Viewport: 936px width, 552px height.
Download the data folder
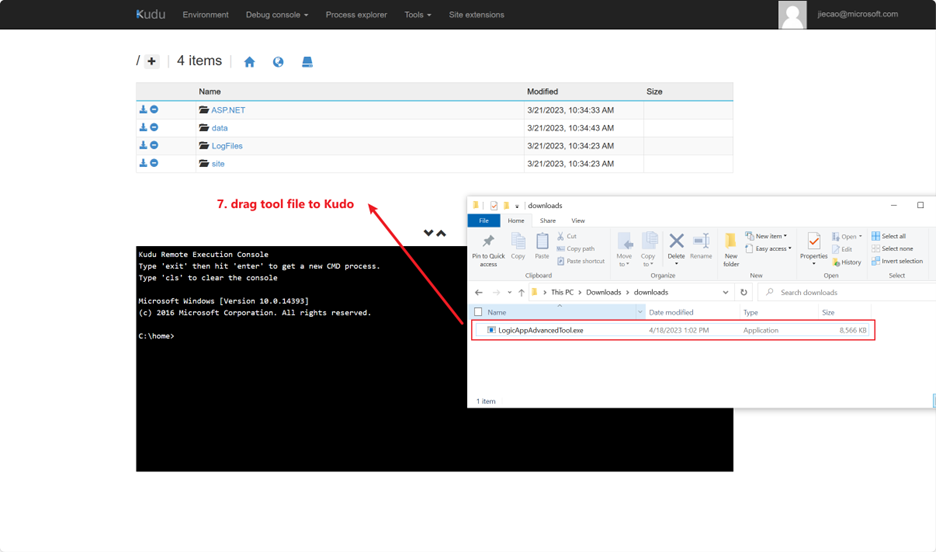(143, 128)
